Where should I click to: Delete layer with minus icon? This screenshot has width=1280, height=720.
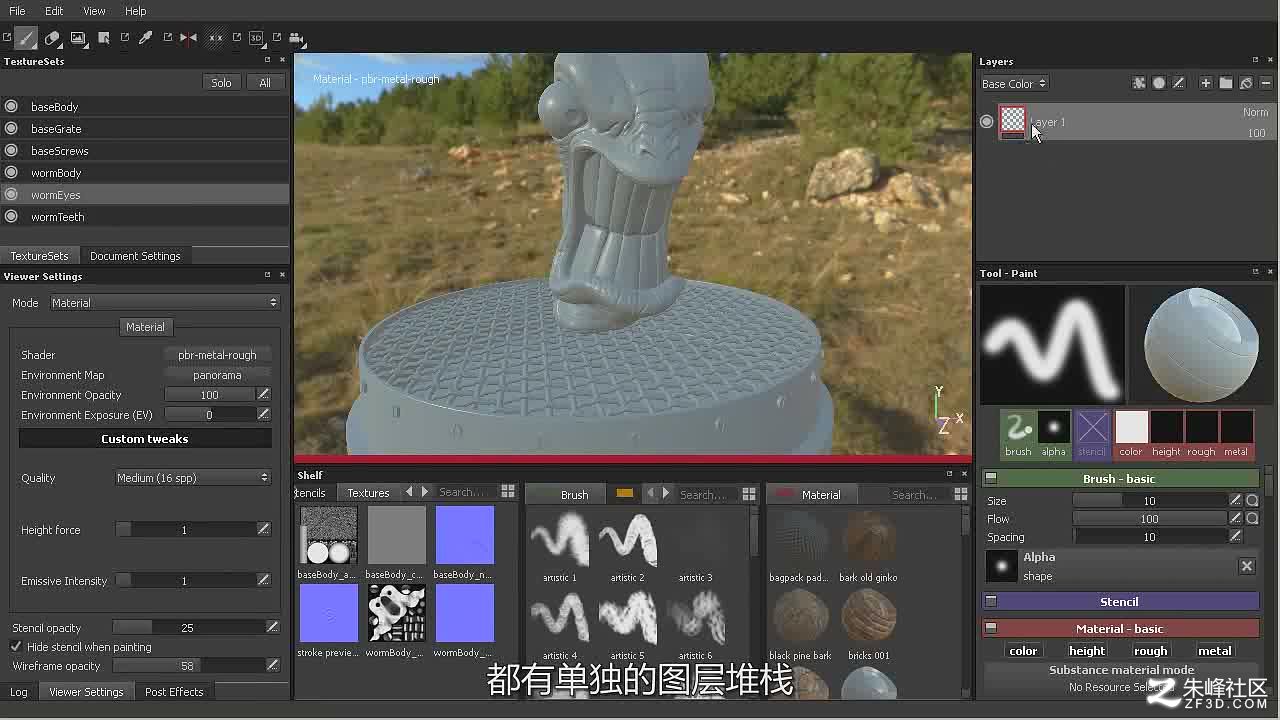point(1265,83)
